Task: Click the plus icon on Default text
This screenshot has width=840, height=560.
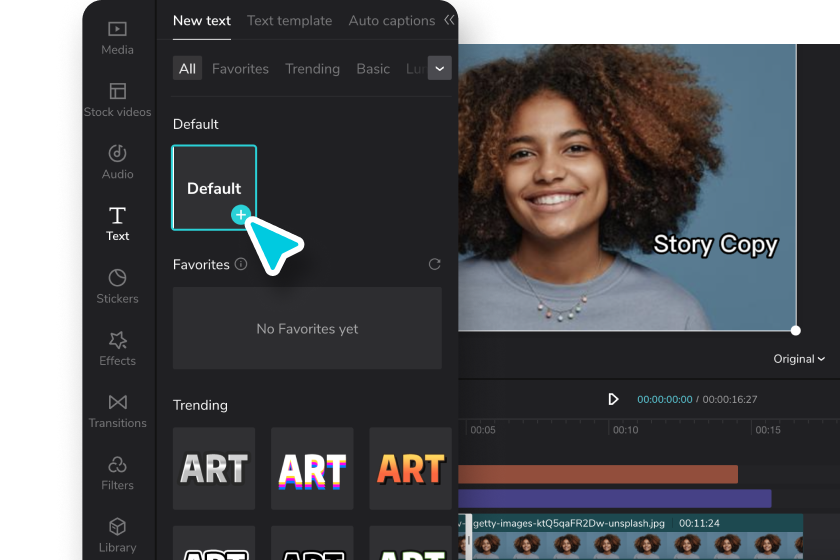Action: click(241, 215)
